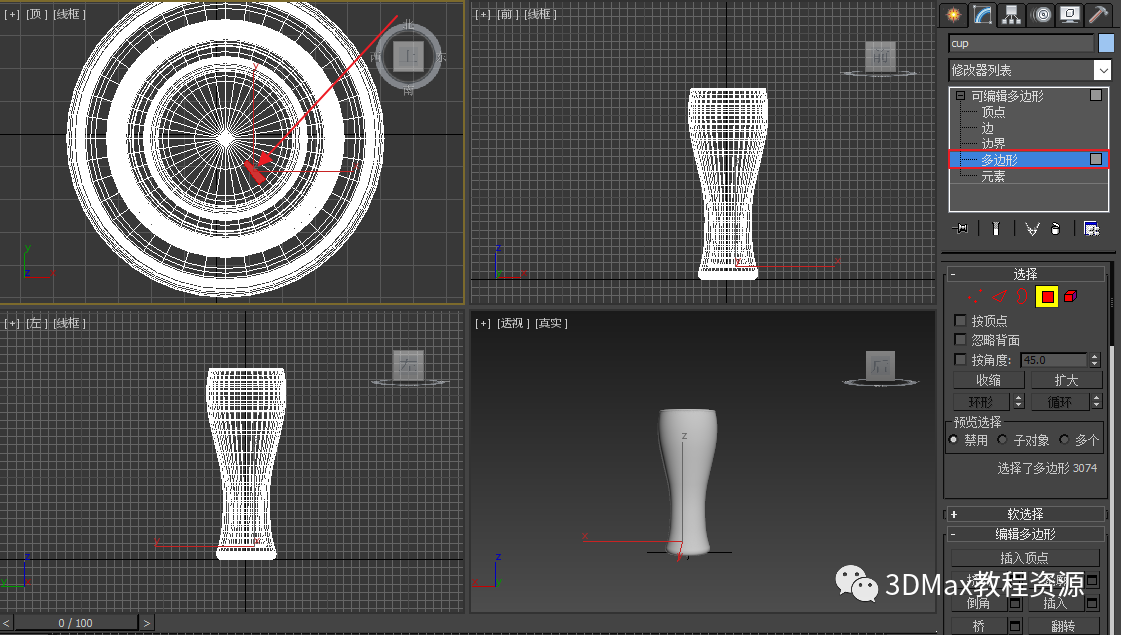Open [线框] shading menu in top viewport

[69, 14]
